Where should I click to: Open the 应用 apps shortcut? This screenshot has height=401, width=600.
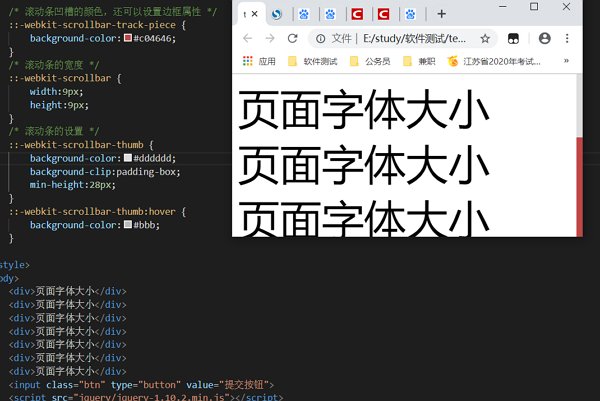pyautogui.click(x=259, y=61)
